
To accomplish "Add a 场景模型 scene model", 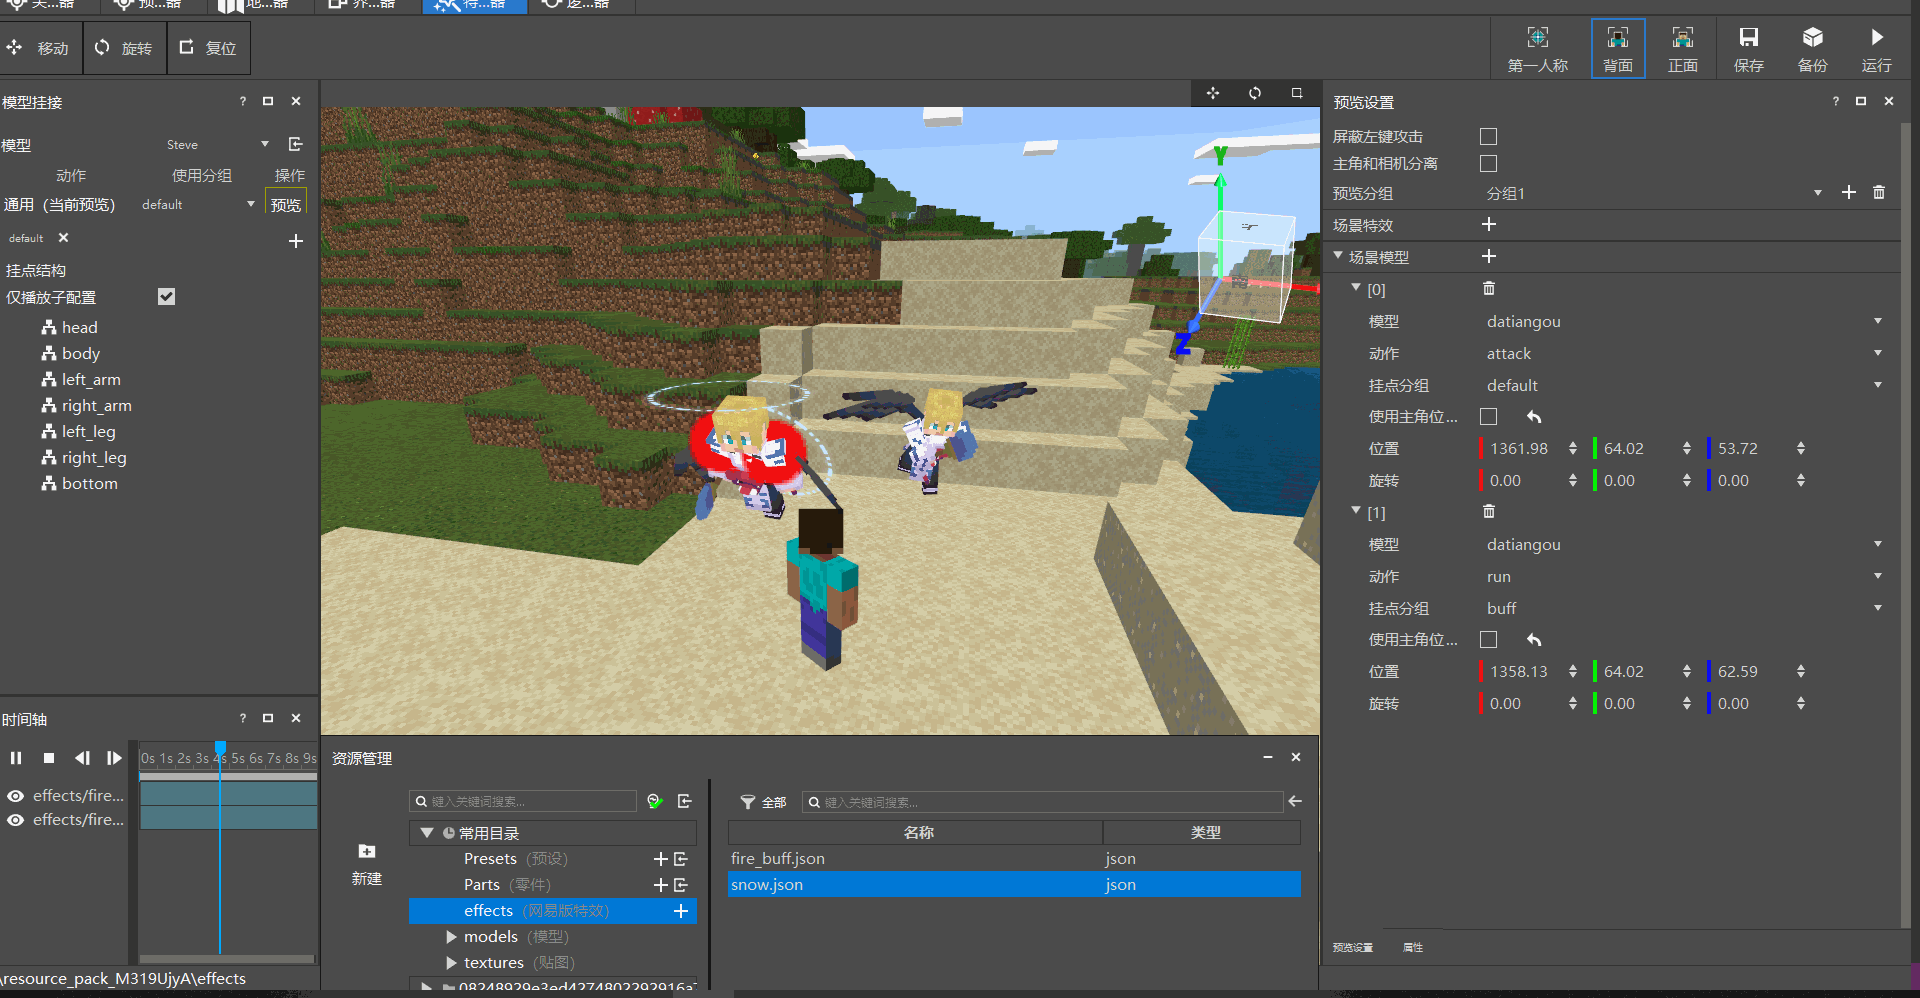I will tap(1489, 256).
